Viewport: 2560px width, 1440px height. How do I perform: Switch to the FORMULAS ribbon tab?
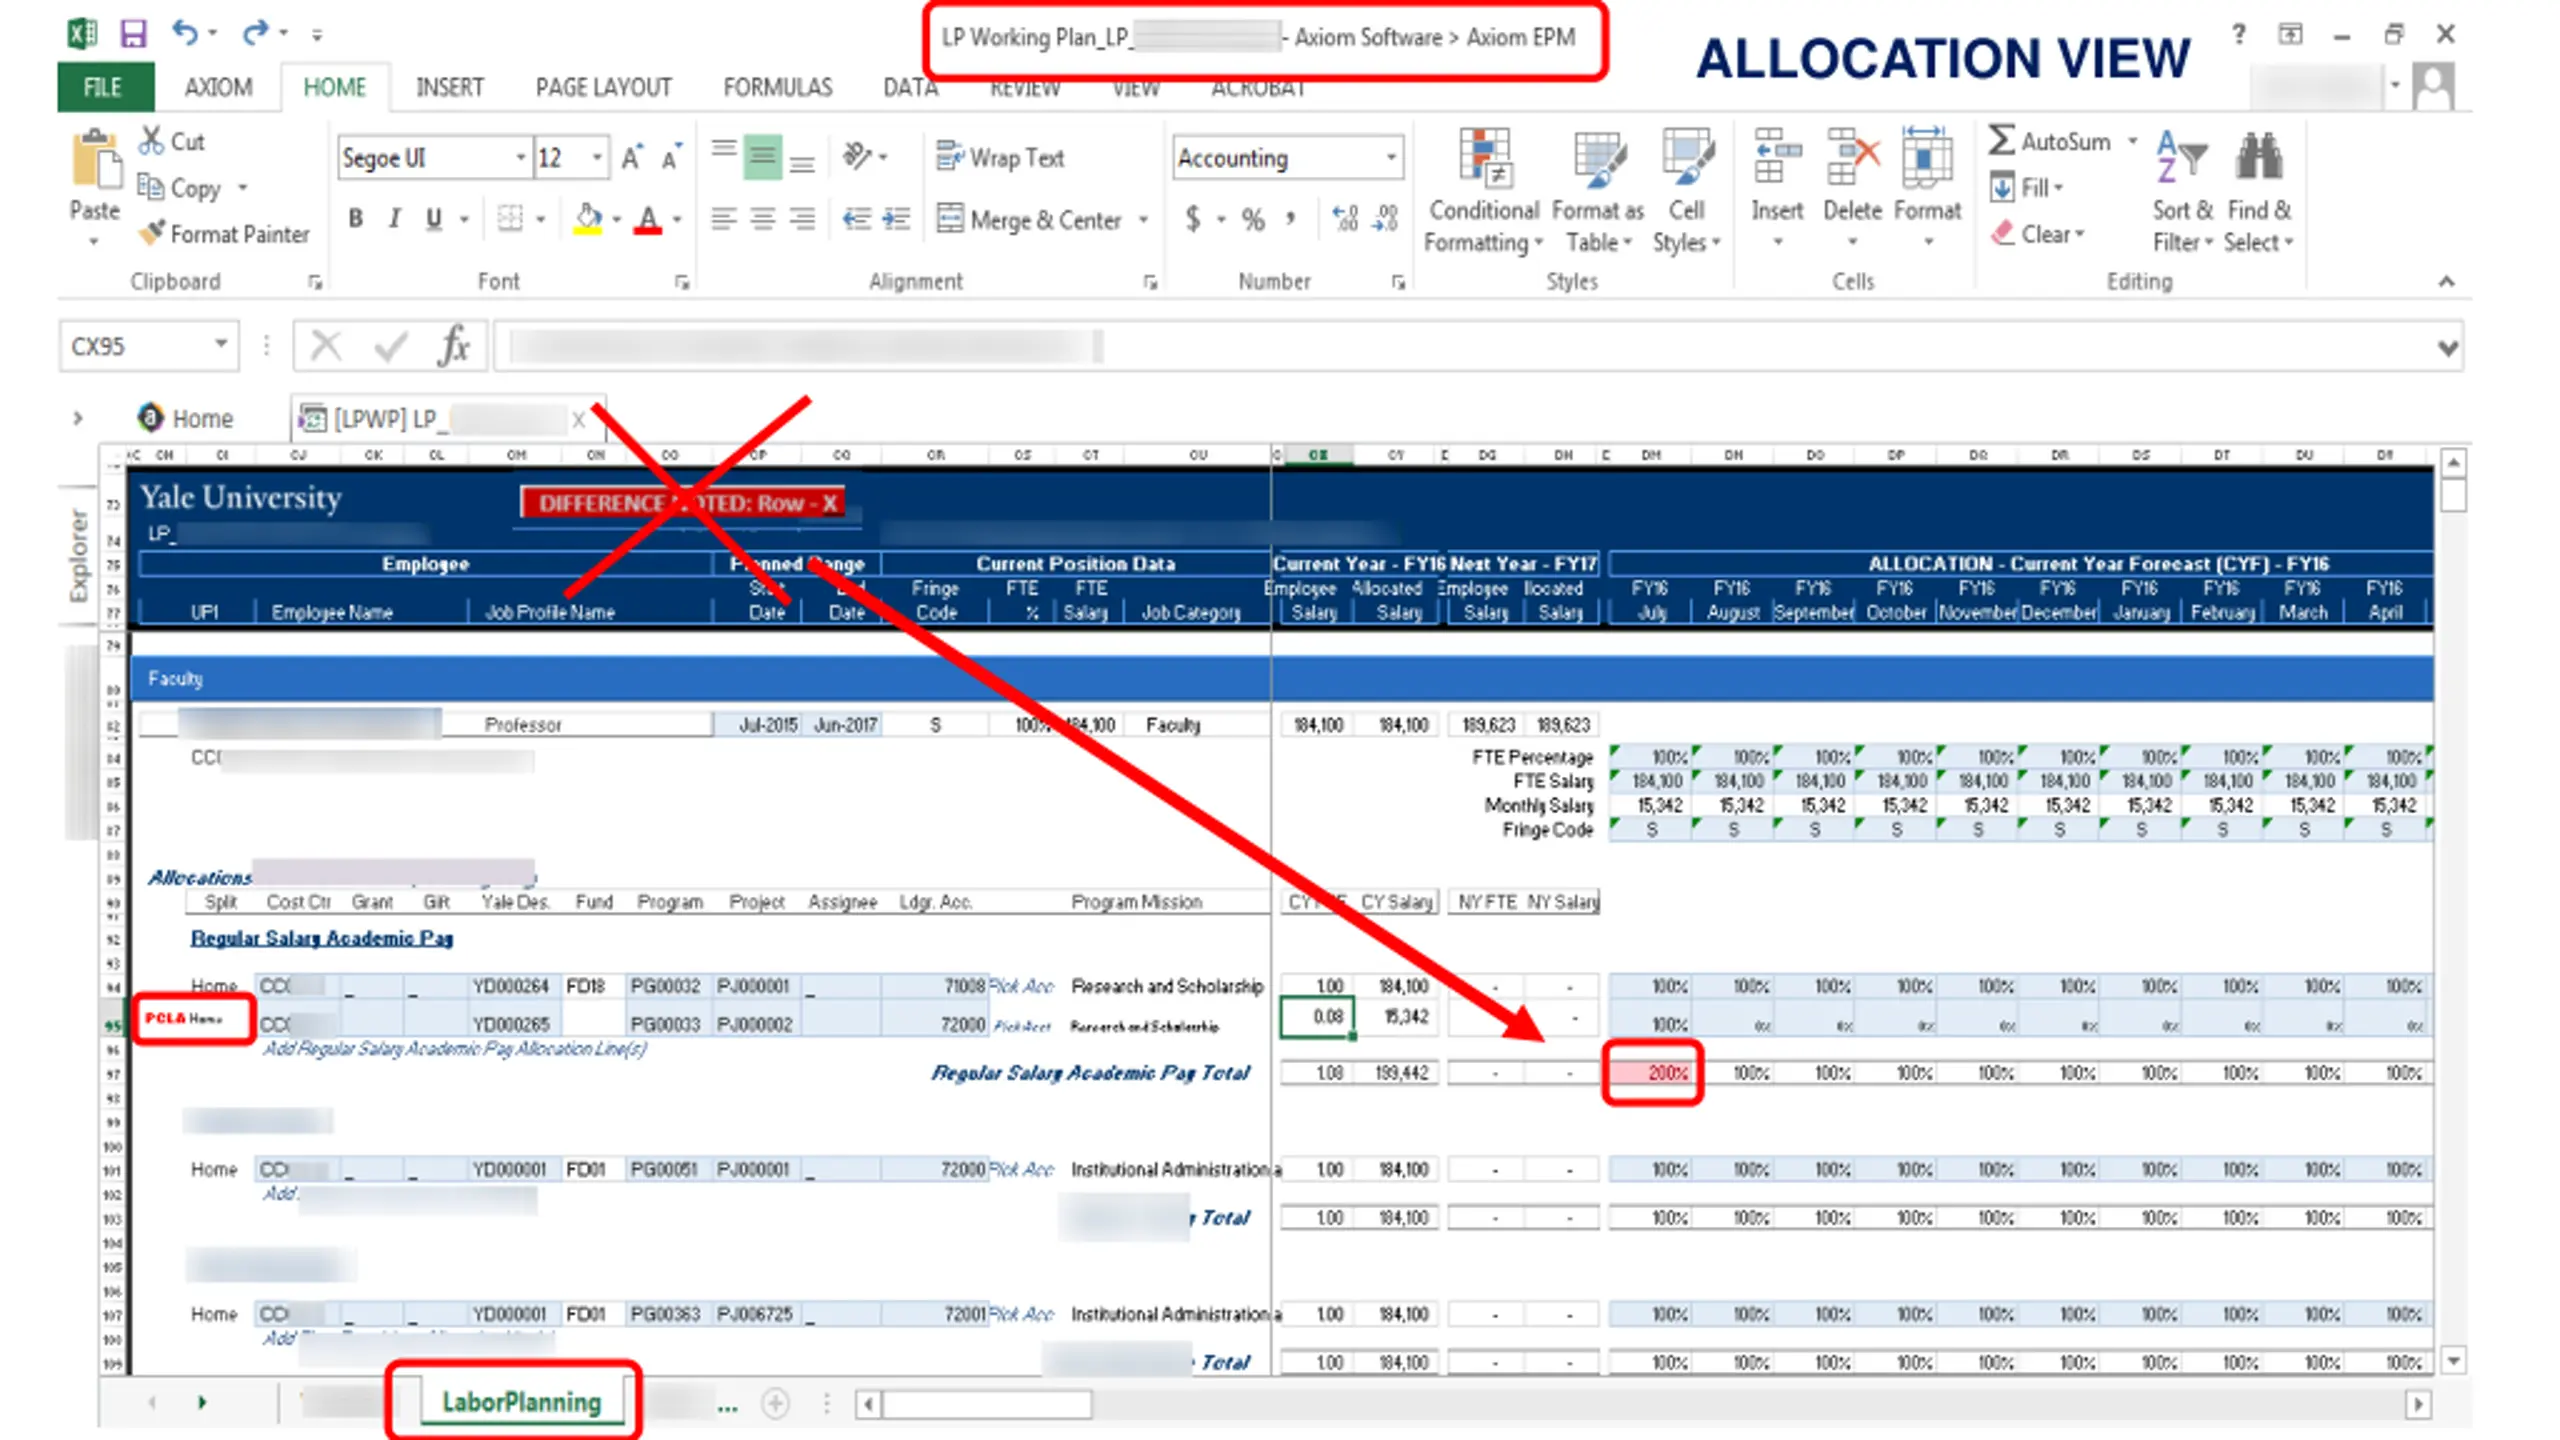[x=777, y=88]
